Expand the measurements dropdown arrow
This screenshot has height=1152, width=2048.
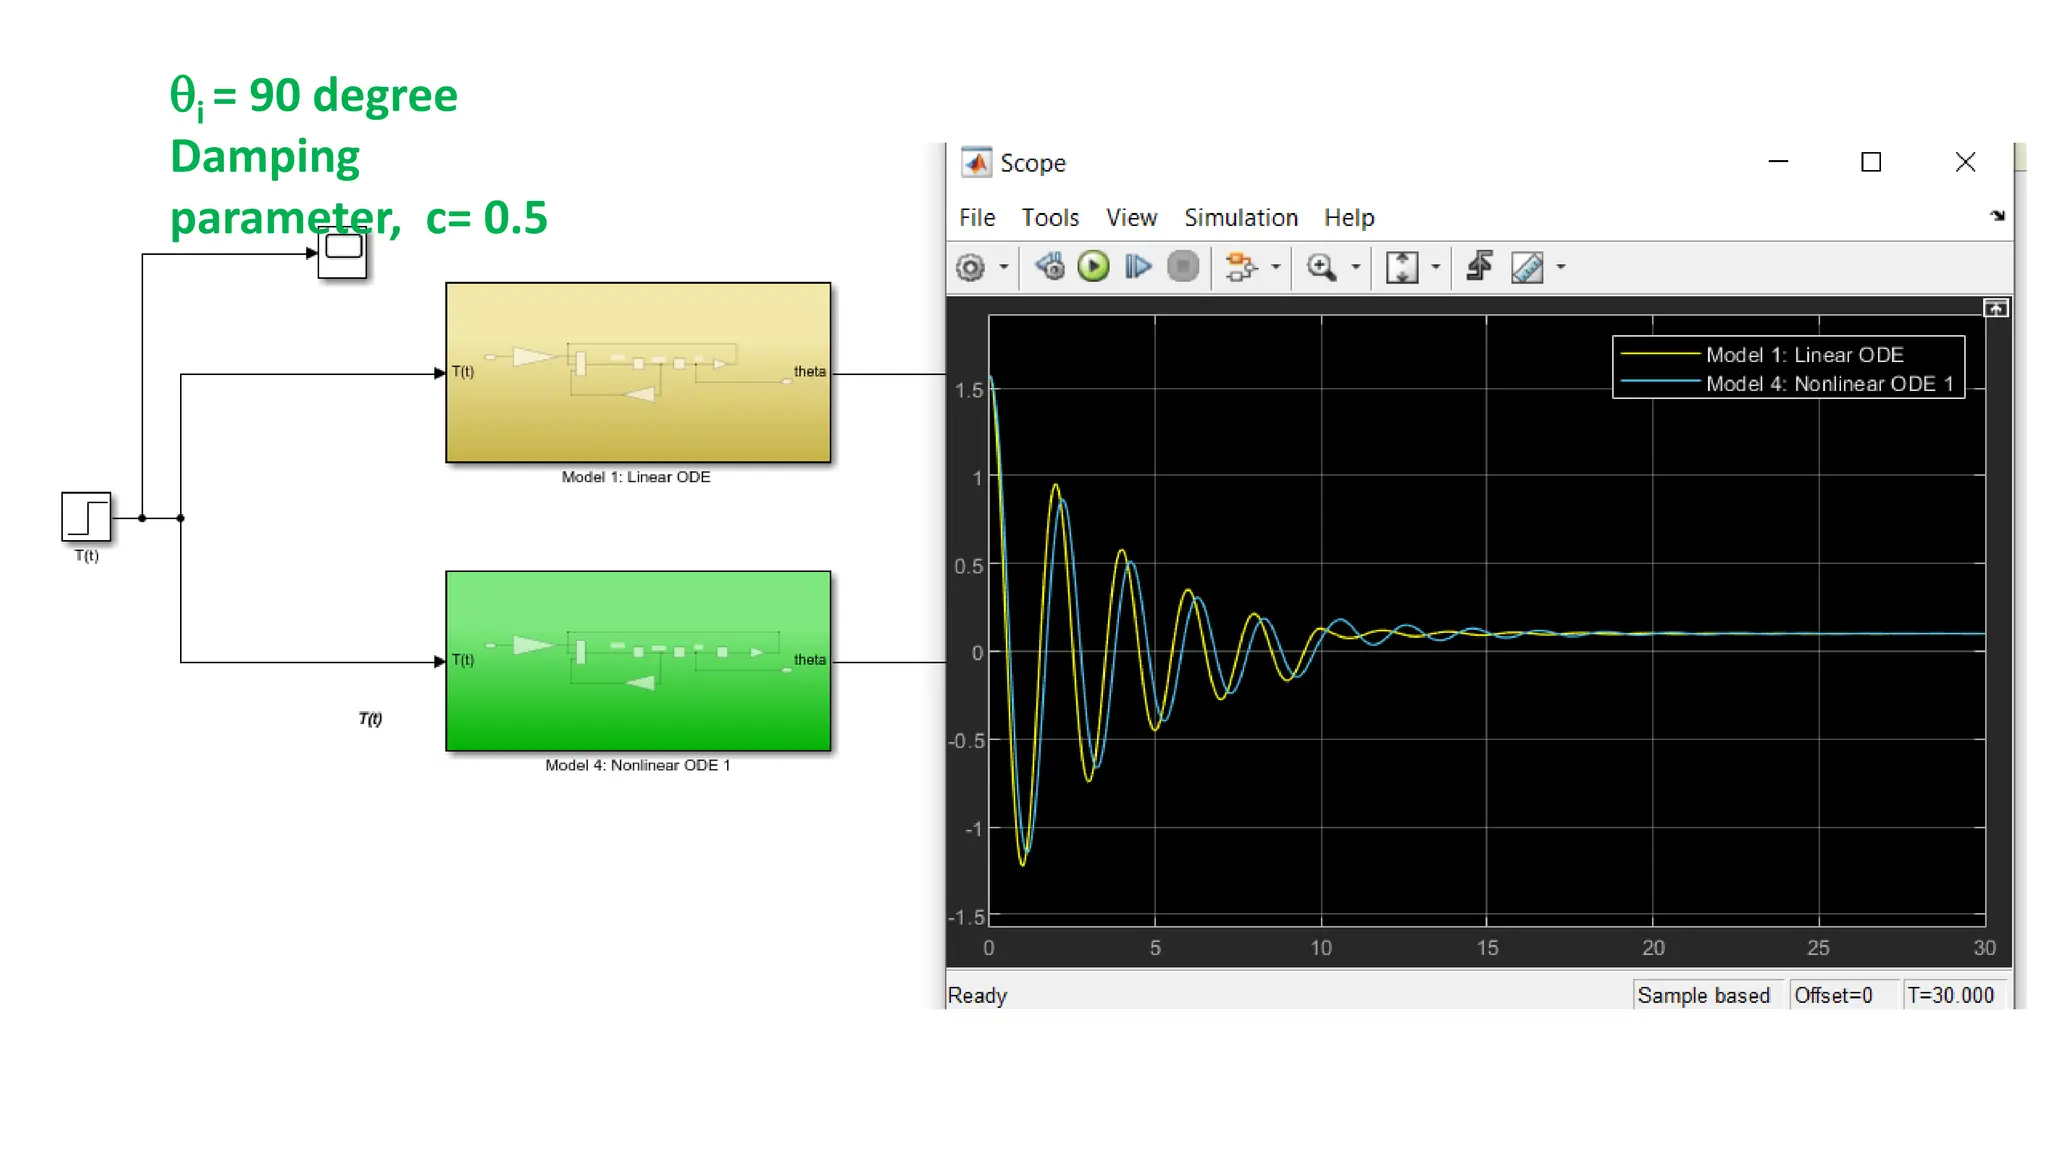[x=1560, y=267]
